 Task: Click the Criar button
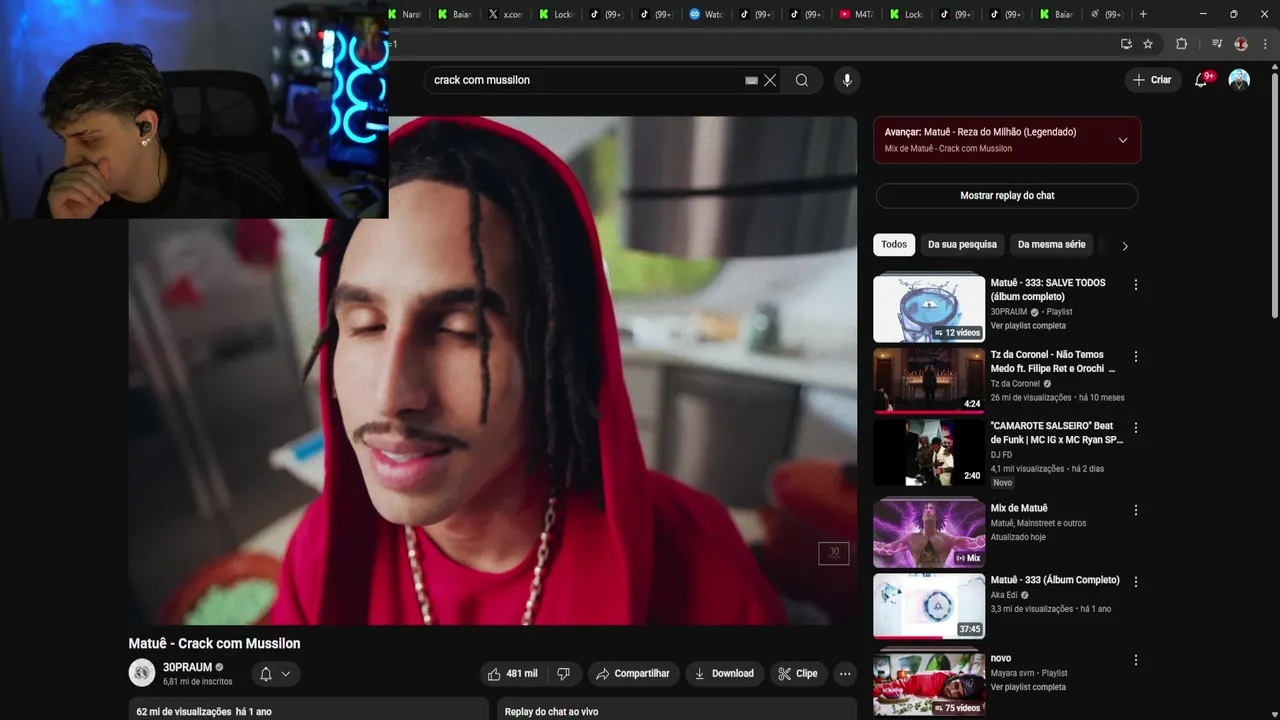coord(1152,80)
